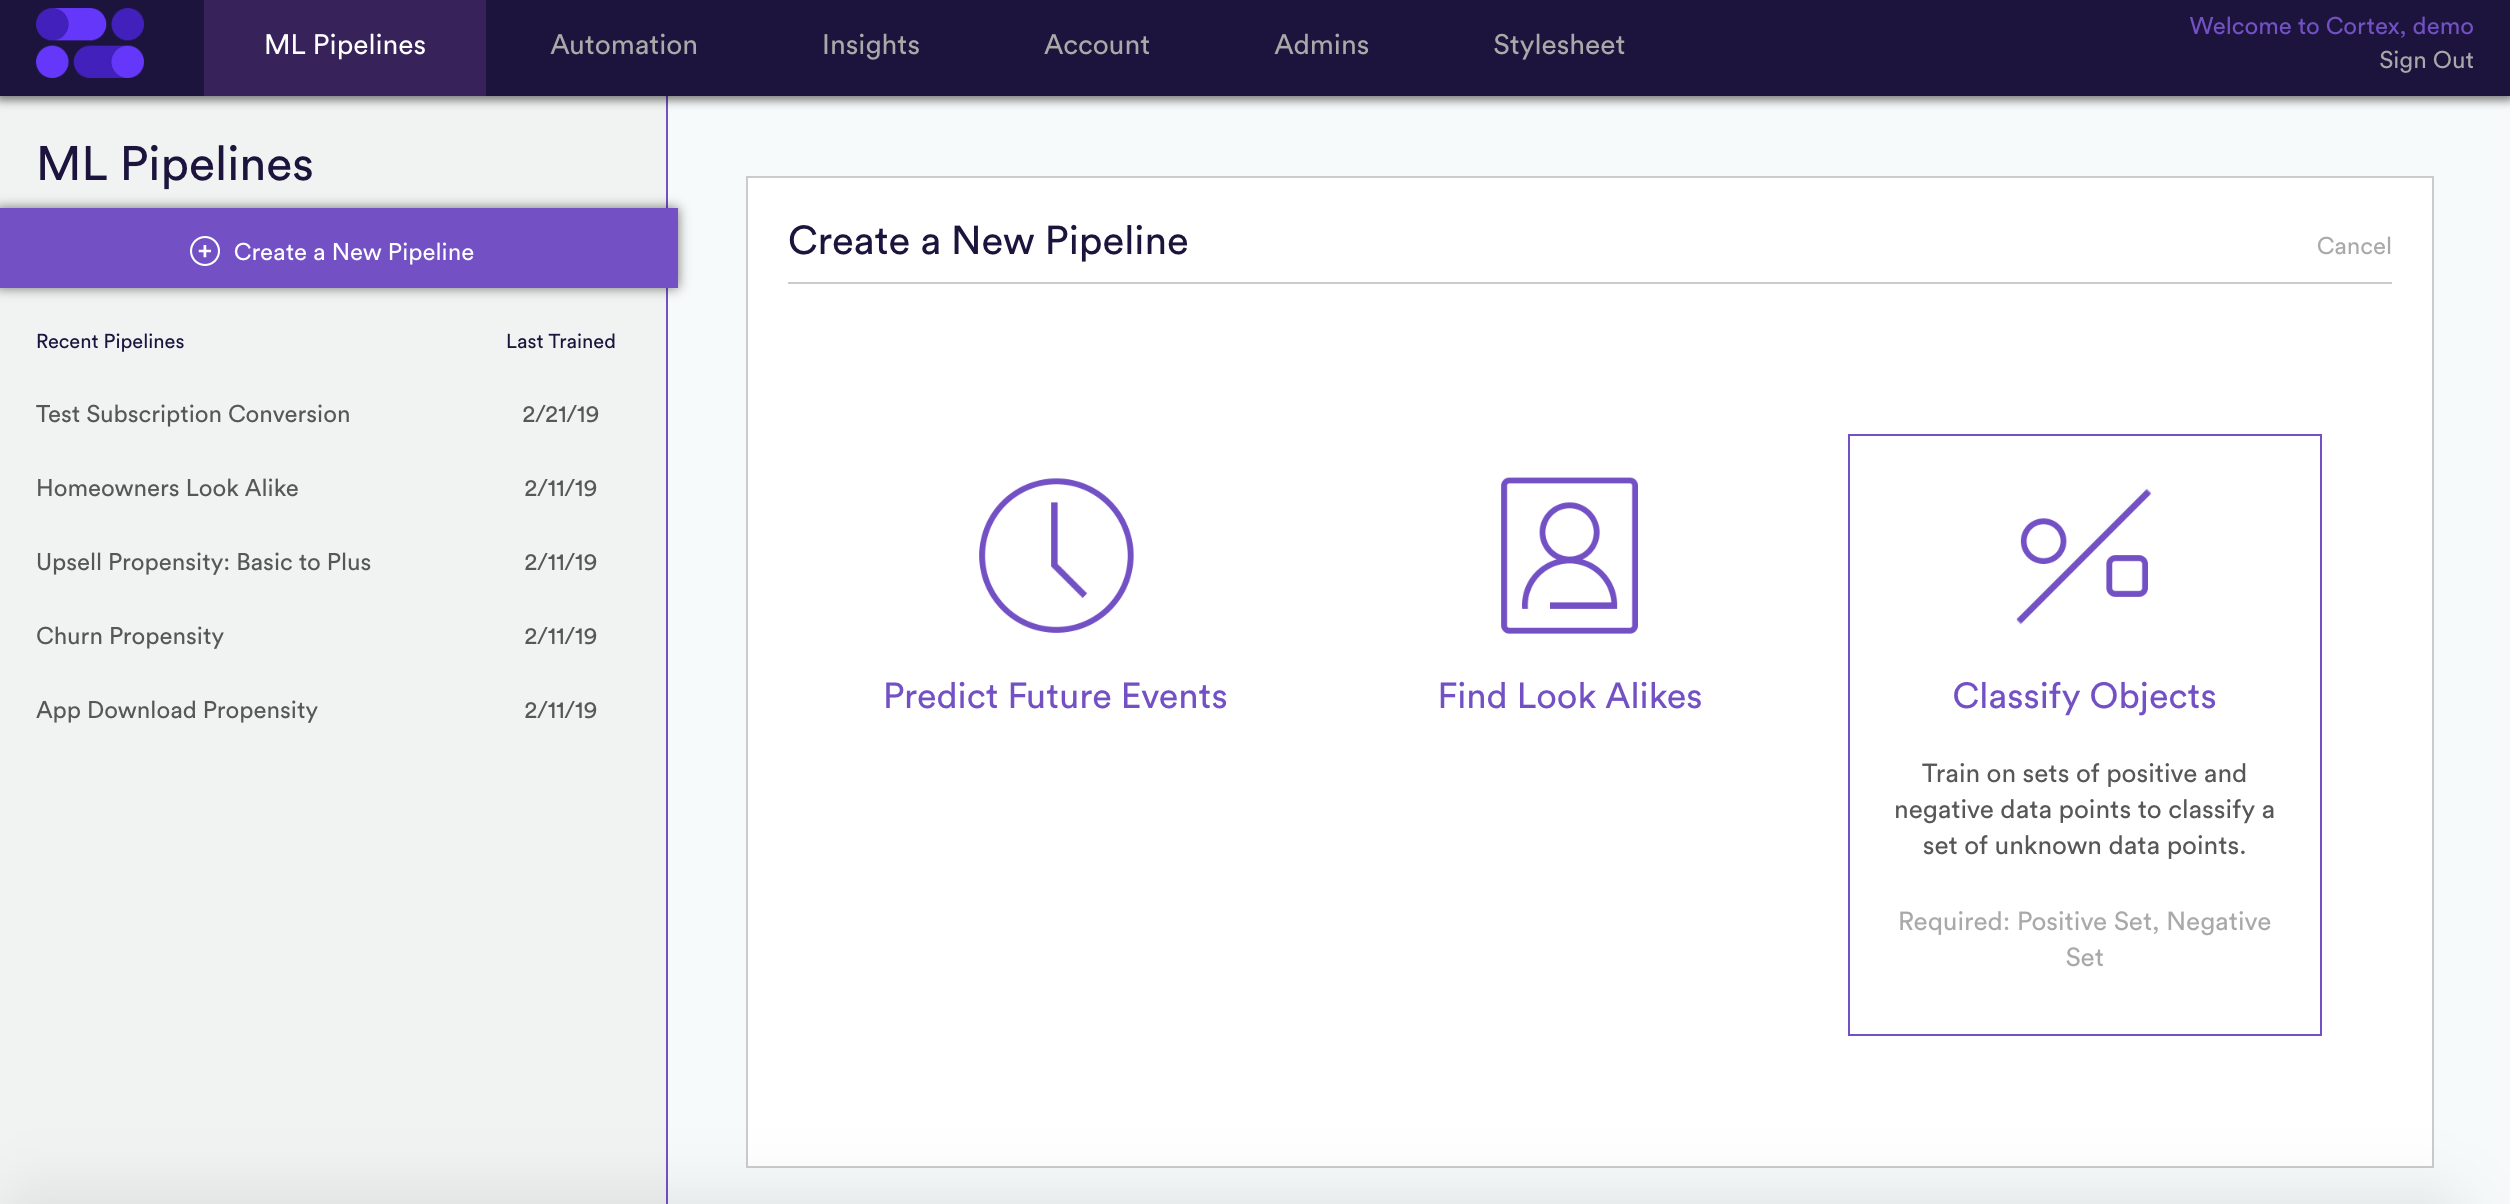Image resolution: width=2510 pixels, height=1204 pixels.
Task: Sign out of Cortex
Action: (x=2426, y=60)
